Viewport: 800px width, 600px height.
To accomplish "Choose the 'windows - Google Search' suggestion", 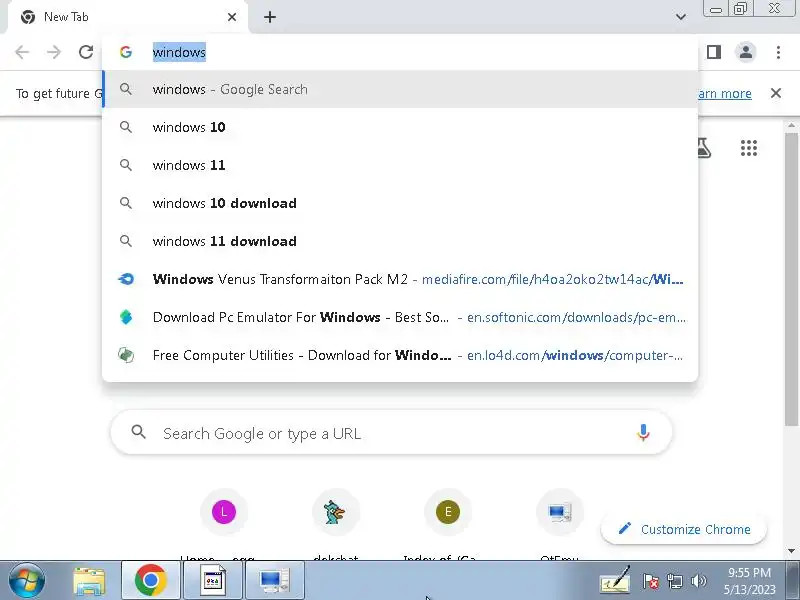I will click(x=400, y=89).
